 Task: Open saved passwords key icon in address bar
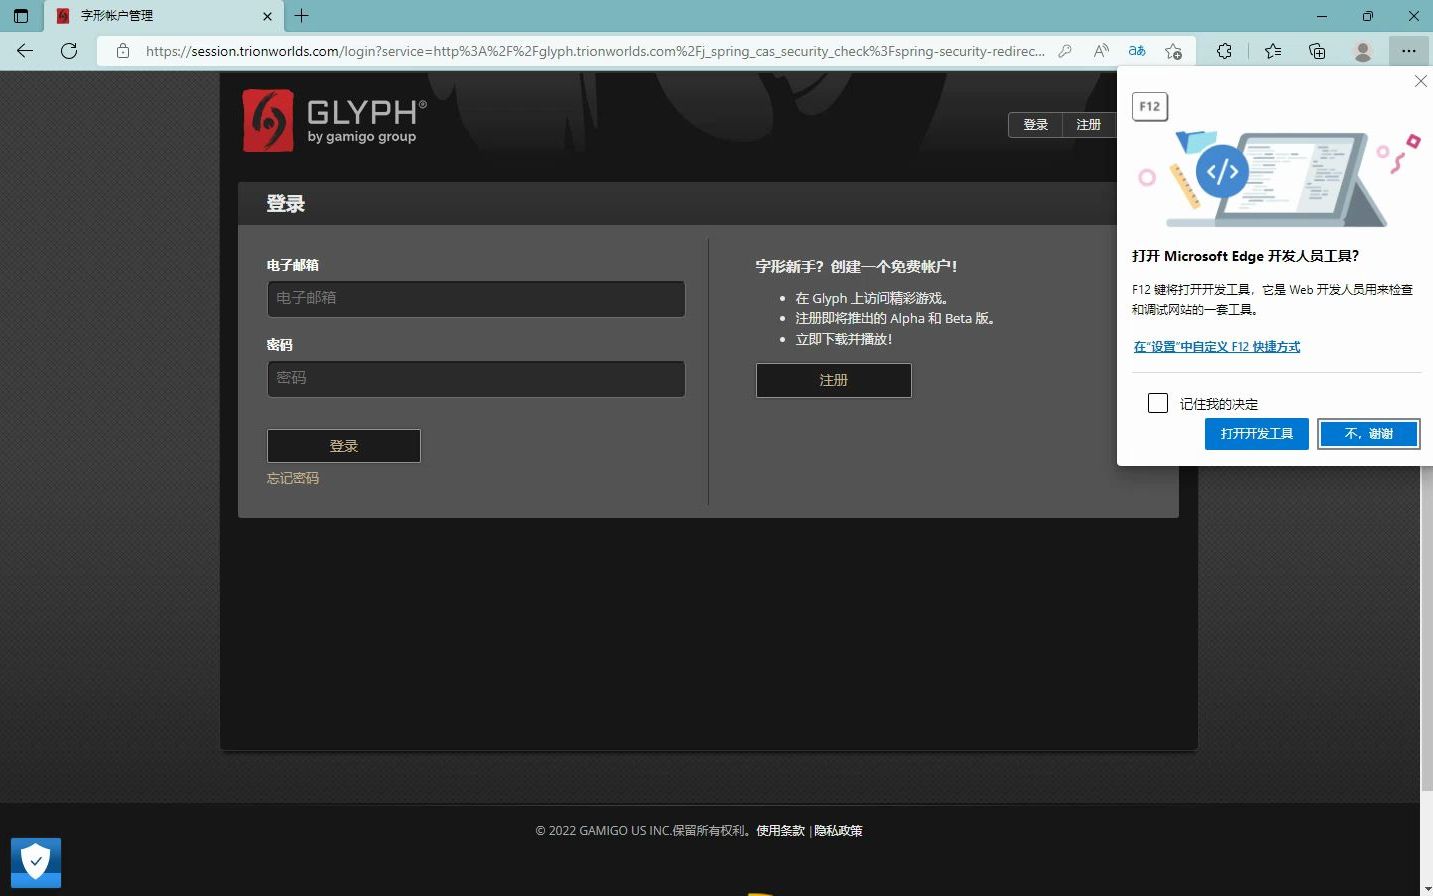1065,51
